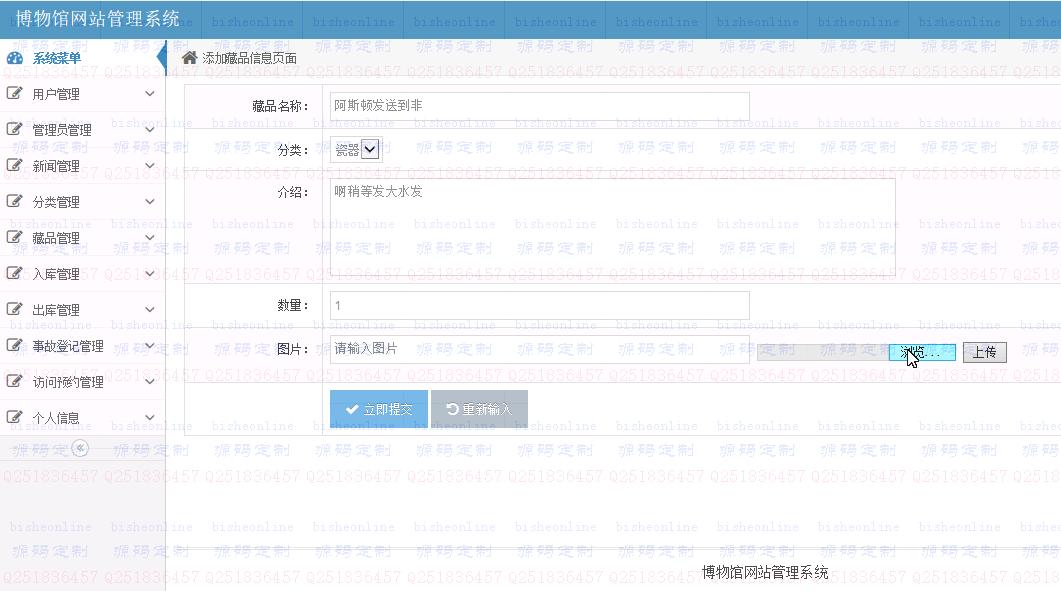
Task: Click the edit icon next to 个人信息
Action: pos(14,417)
